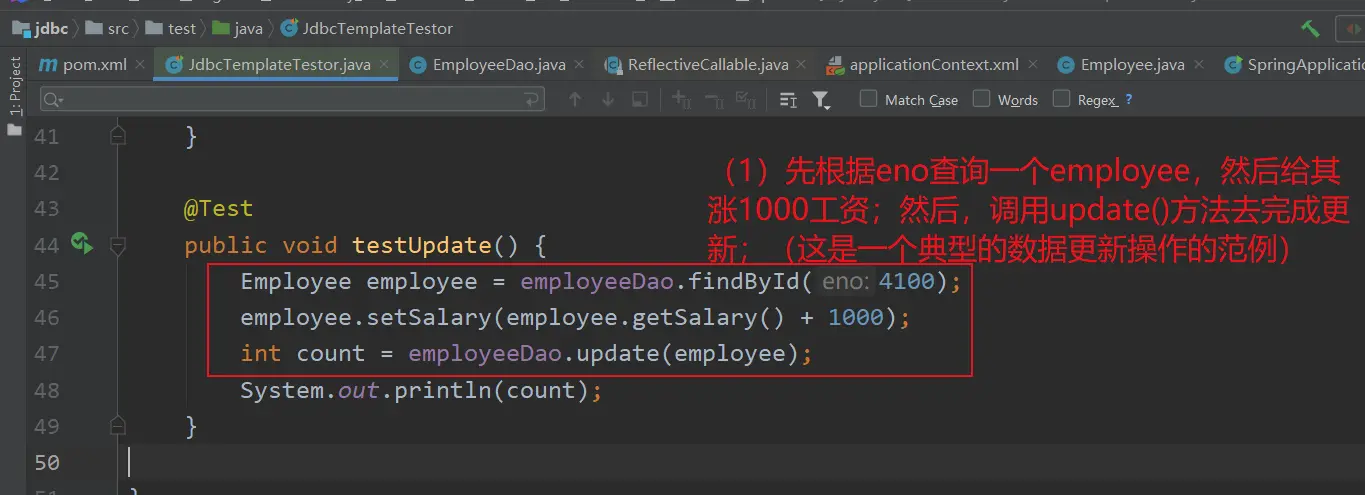Image resolution: width=1365 pixels, height=495 pixels.
Task: Select all occurrences icon in the search bar
Action: (745, 100)
